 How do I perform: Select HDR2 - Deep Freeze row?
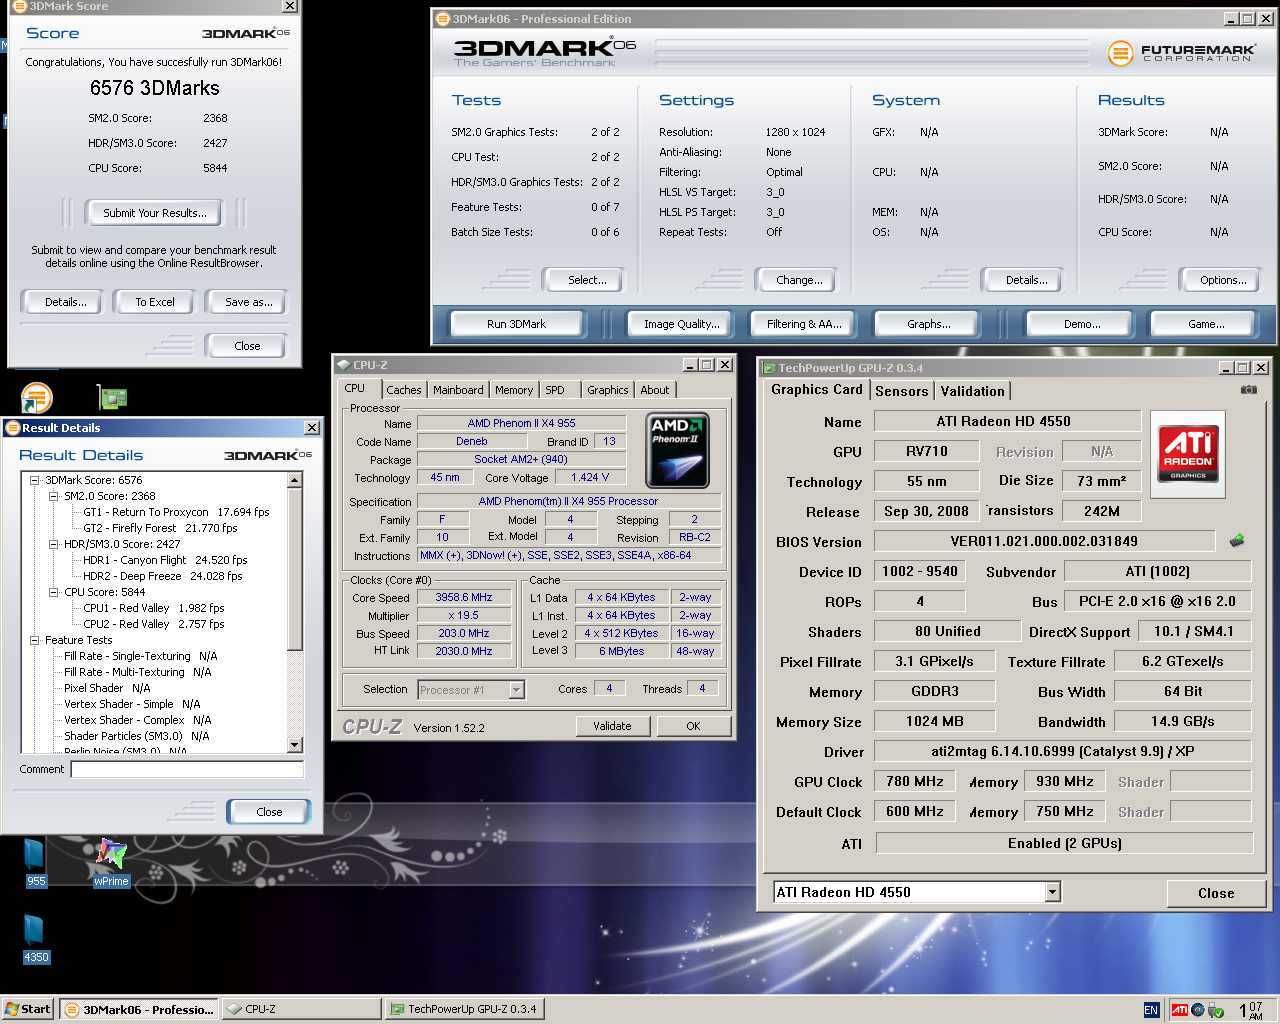coord(162,576)
